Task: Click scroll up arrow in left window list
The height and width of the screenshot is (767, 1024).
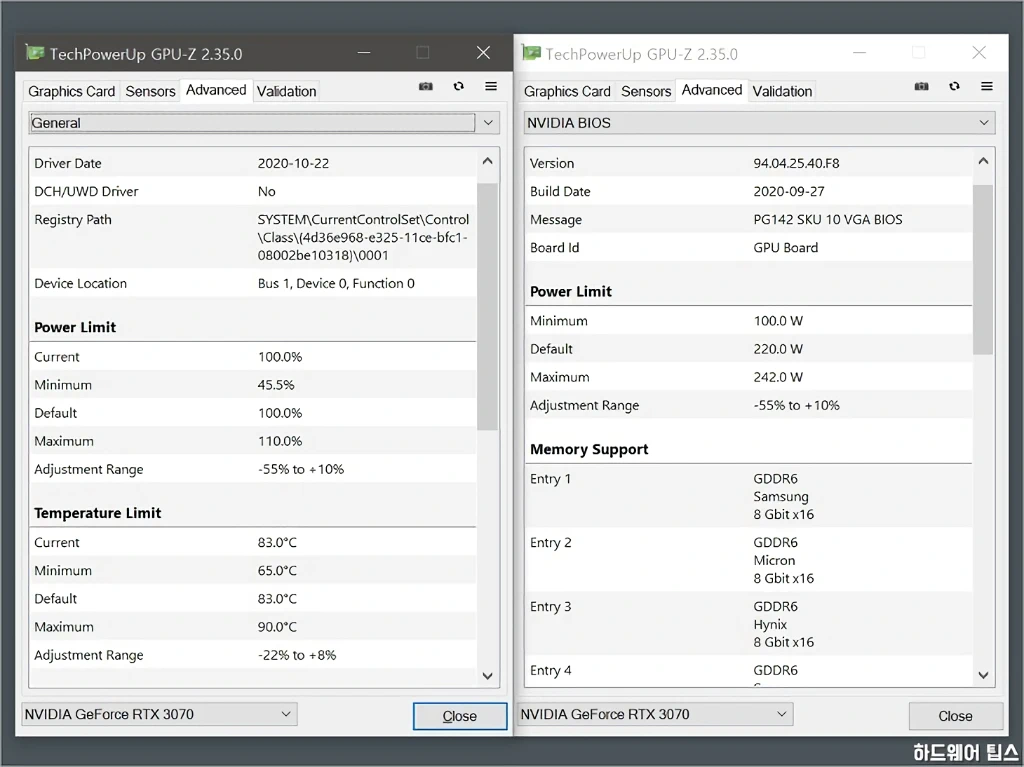Action: click(x=487, y=161)
